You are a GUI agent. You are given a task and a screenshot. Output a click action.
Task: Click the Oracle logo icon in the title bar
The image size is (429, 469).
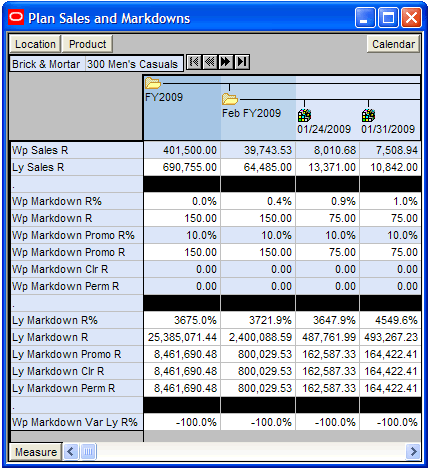tap(16, 17)
